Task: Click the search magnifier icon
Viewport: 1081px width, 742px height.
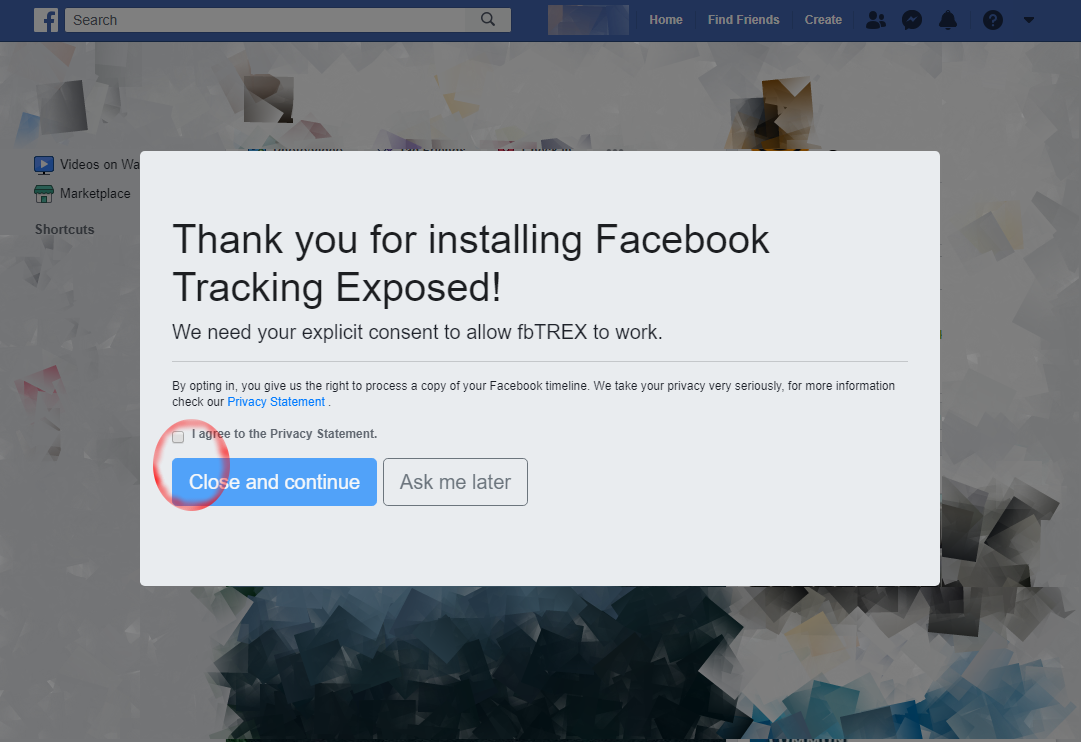Action: pyautogui.click(x=488, y=19)
